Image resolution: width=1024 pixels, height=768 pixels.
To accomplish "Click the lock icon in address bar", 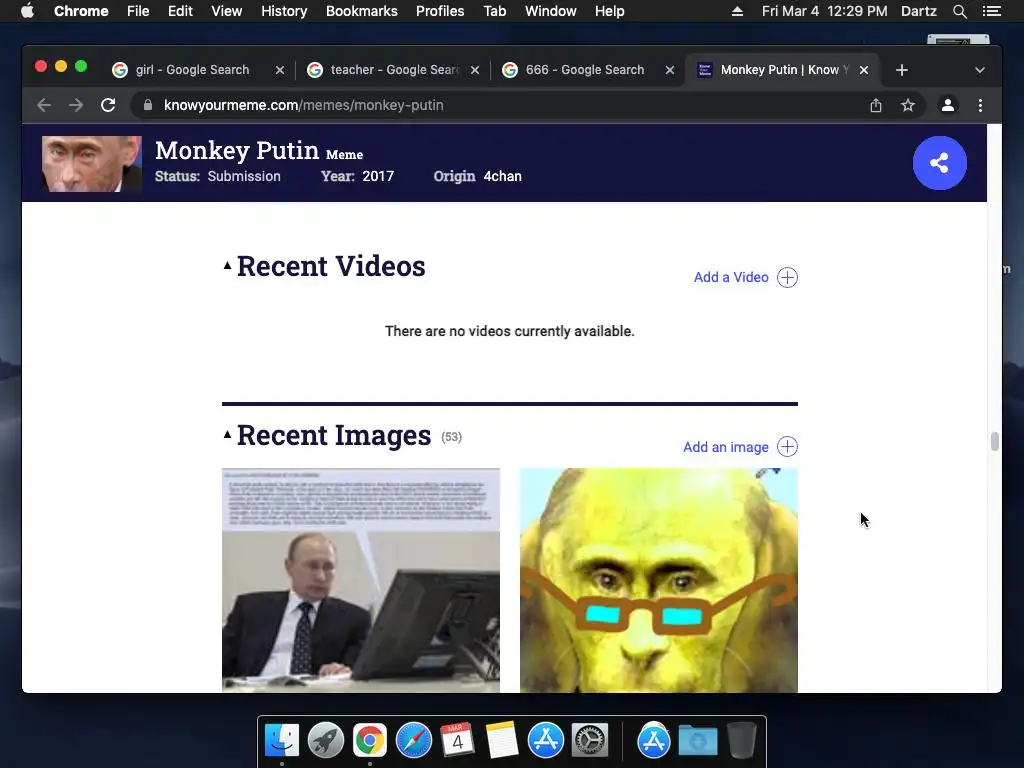I will click(148, 105).
